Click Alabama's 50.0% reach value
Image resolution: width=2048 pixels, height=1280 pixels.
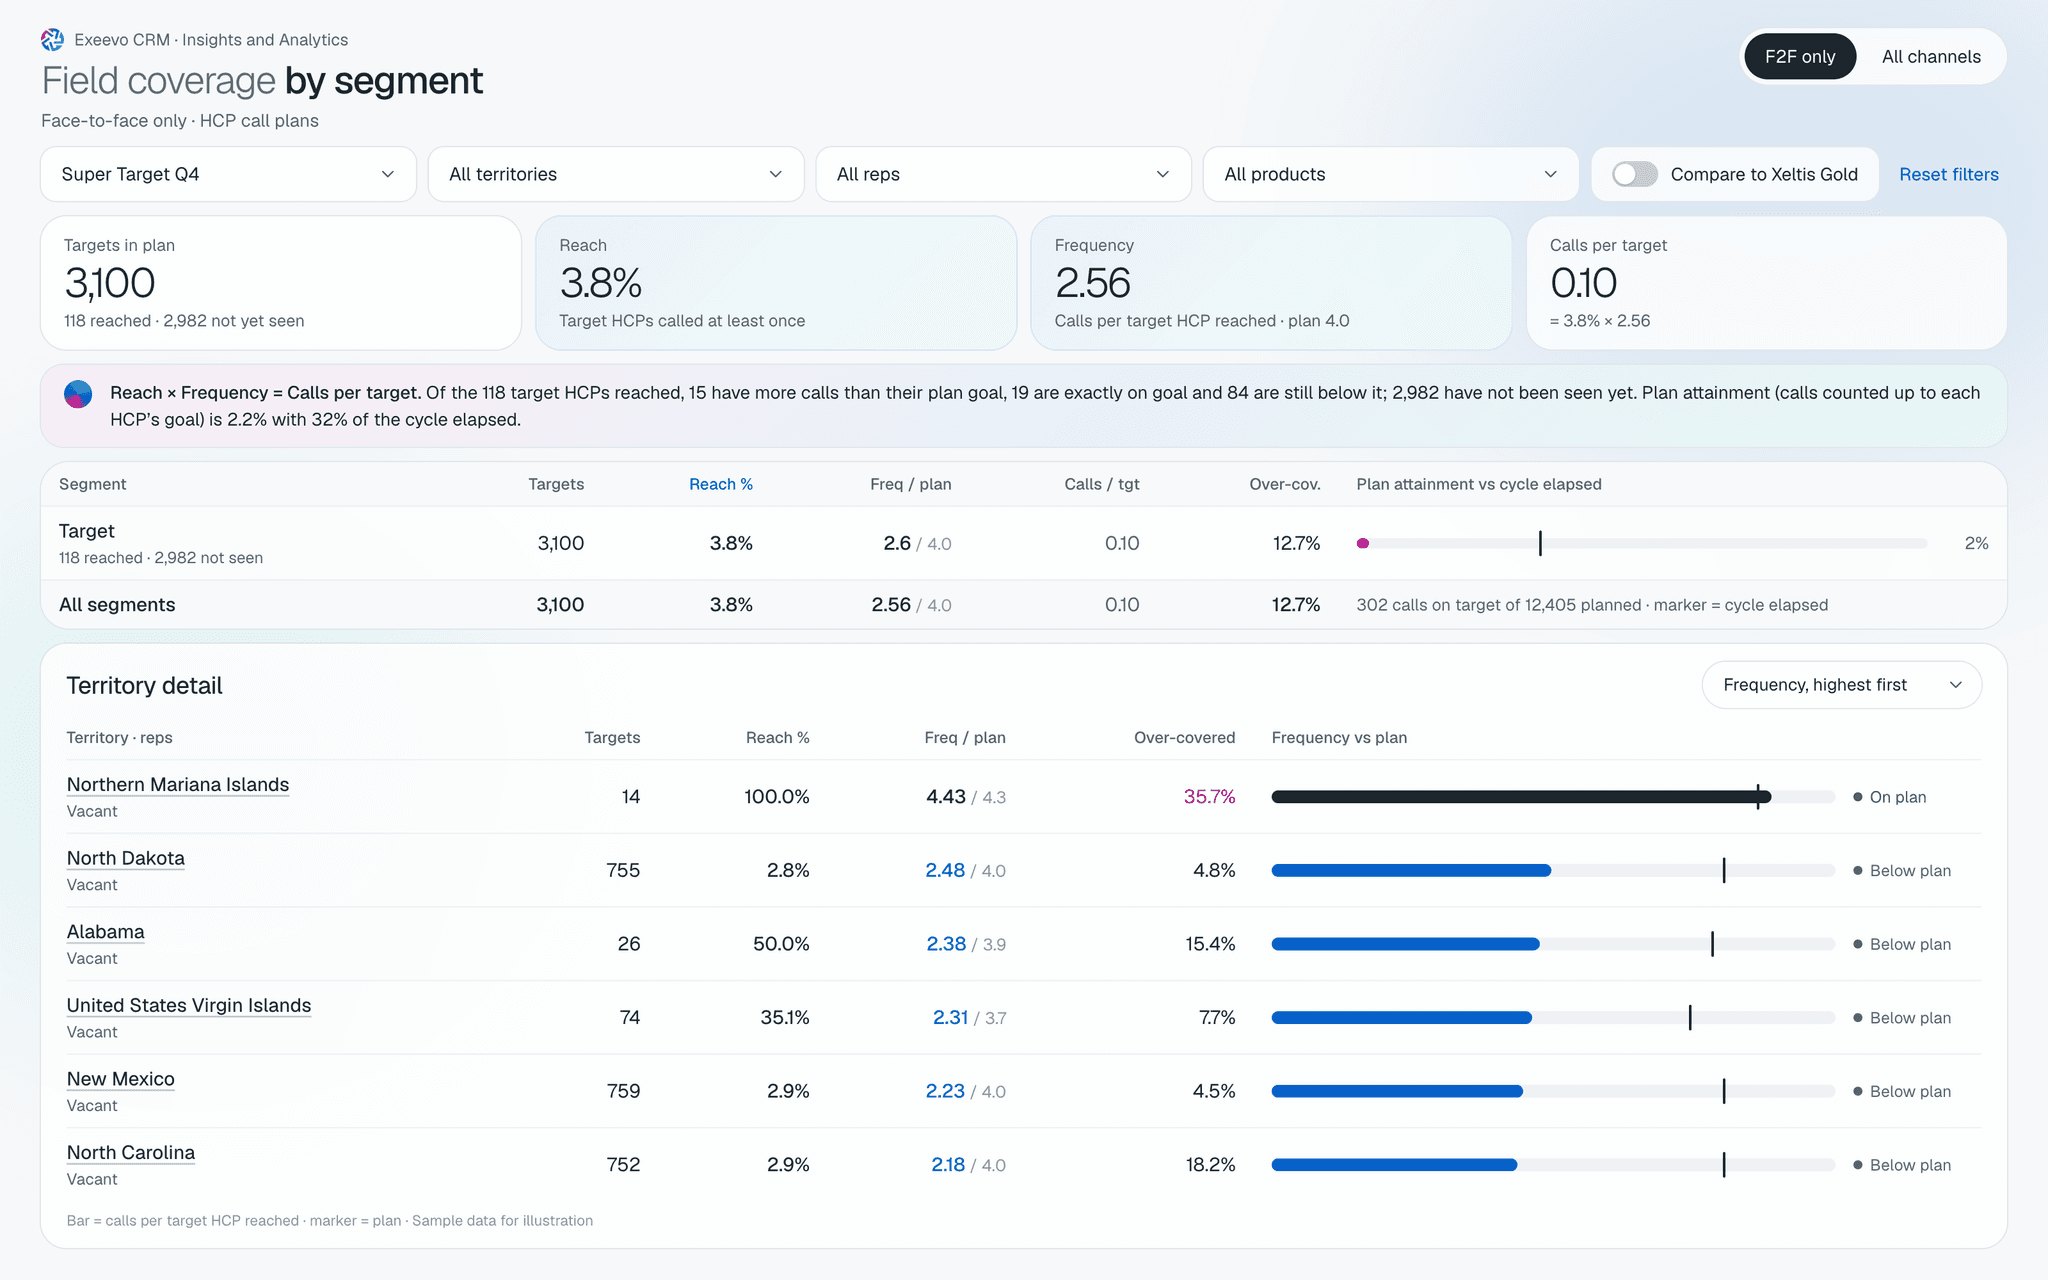(x=781, y=944)
